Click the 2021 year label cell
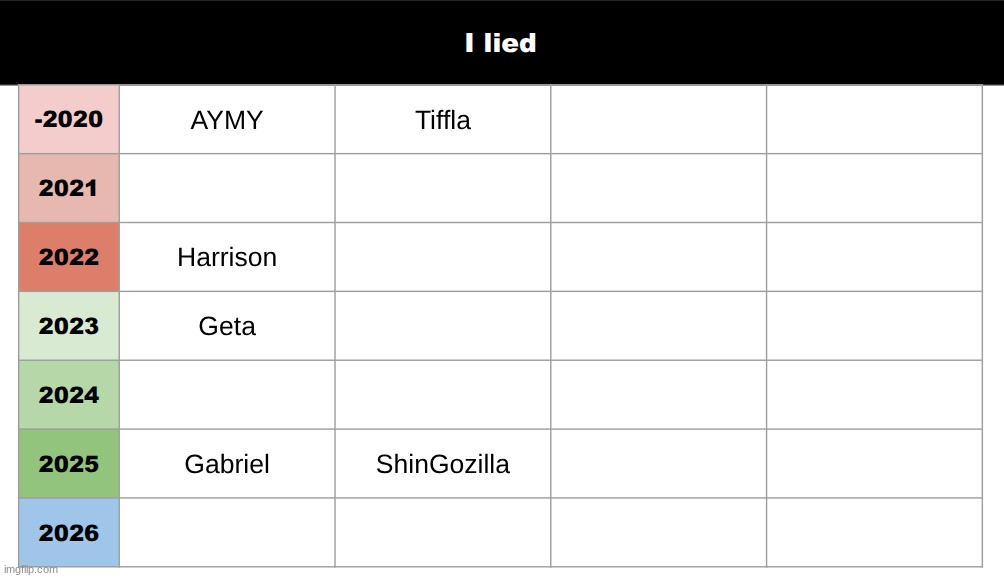The width and height of the screenshot is (1004, 578). (x=69, y=188)
